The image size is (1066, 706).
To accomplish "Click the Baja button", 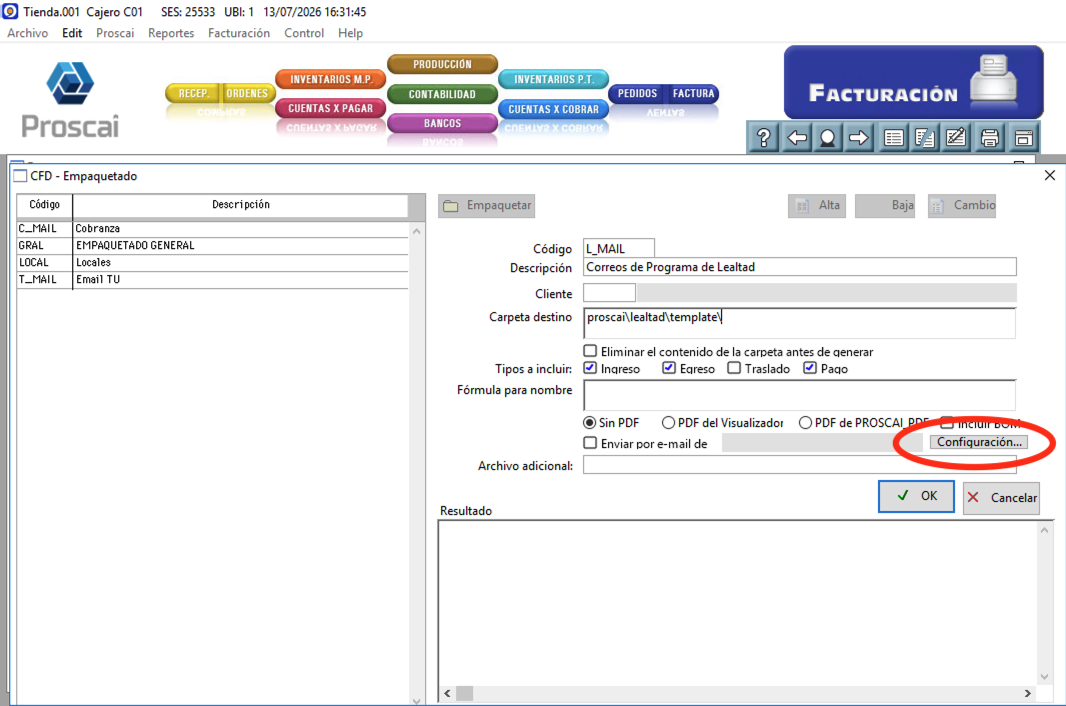I will (x=884, y=205).
